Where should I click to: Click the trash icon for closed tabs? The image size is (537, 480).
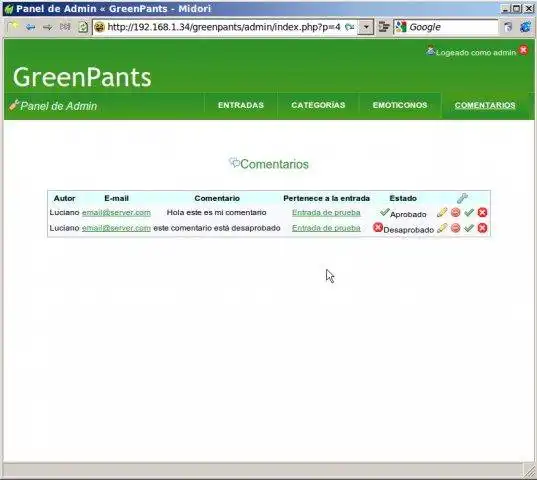click(x=508, y=27)
